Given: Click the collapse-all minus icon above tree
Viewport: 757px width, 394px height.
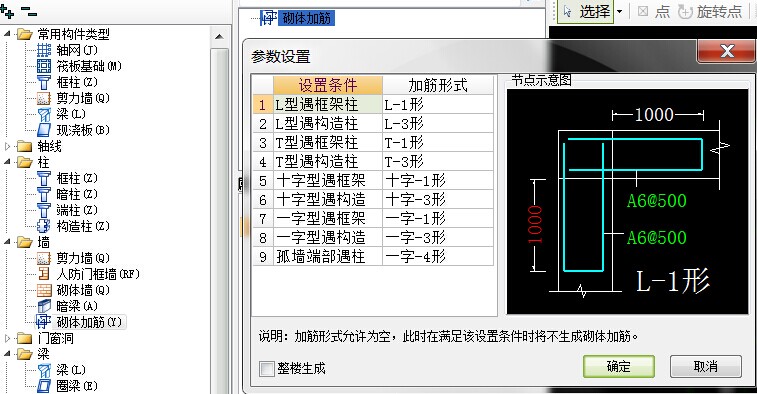Looking at the screenshot, I should [x=29, y=12].
